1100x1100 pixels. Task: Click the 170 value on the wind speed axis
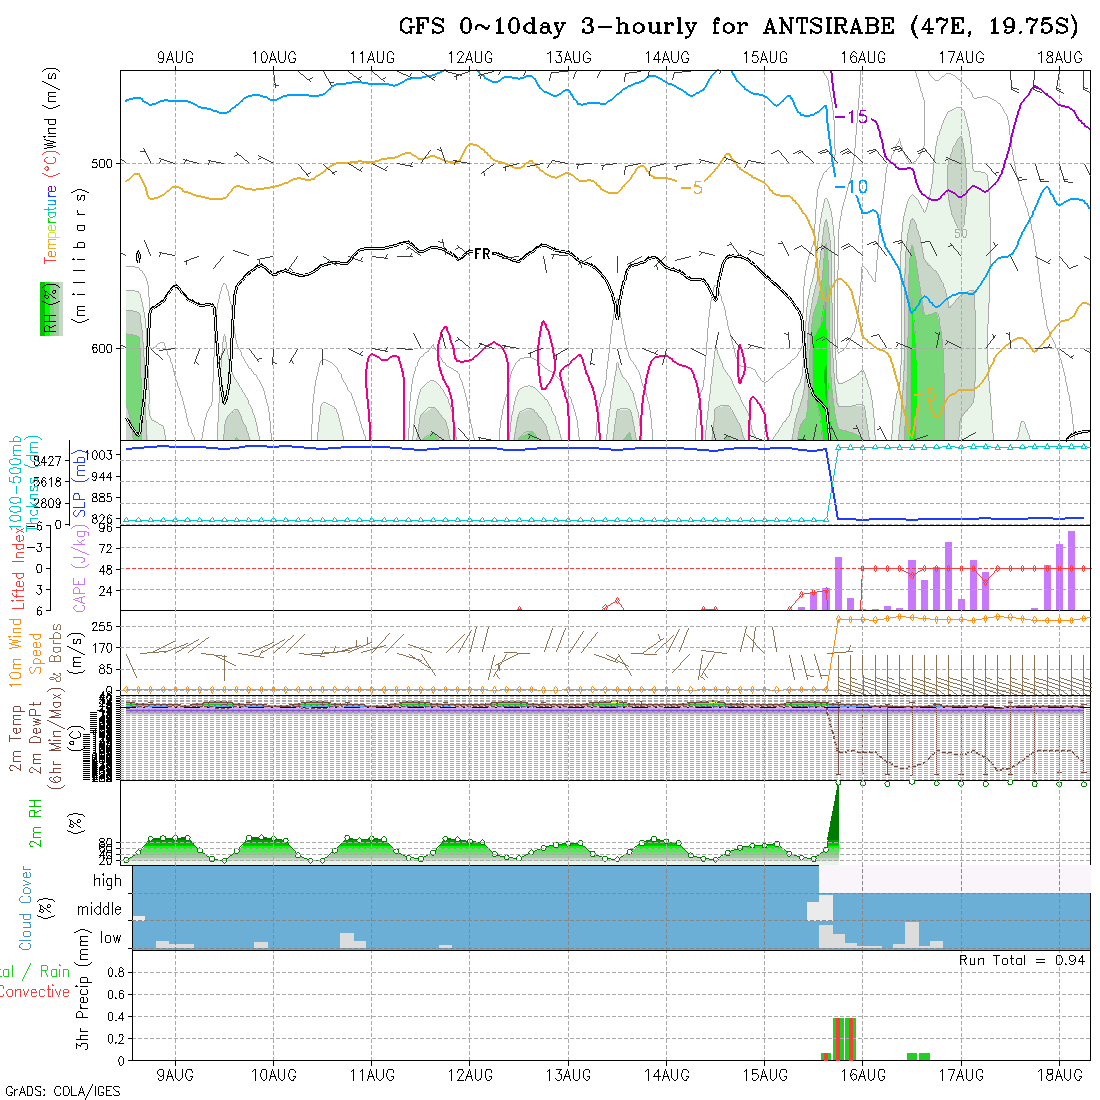(102, 648)
